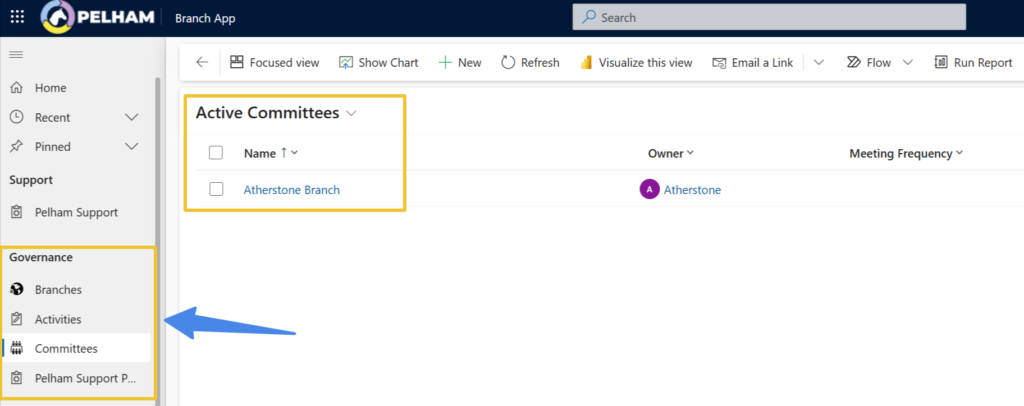Expand the Active Committees view selector
Screen dimensions: 1024x406
point(351,114)
